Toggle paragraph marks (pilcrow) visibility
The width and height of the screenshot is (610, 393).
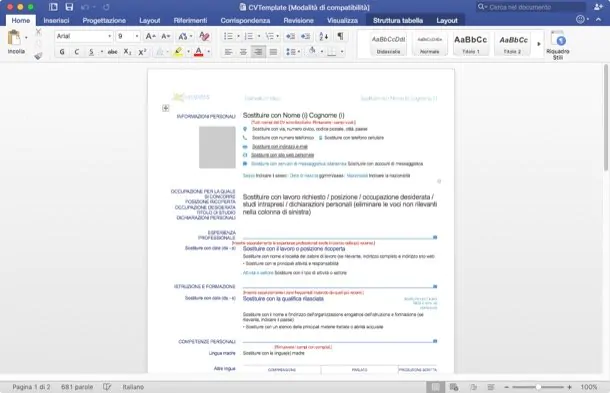point(340,36)
